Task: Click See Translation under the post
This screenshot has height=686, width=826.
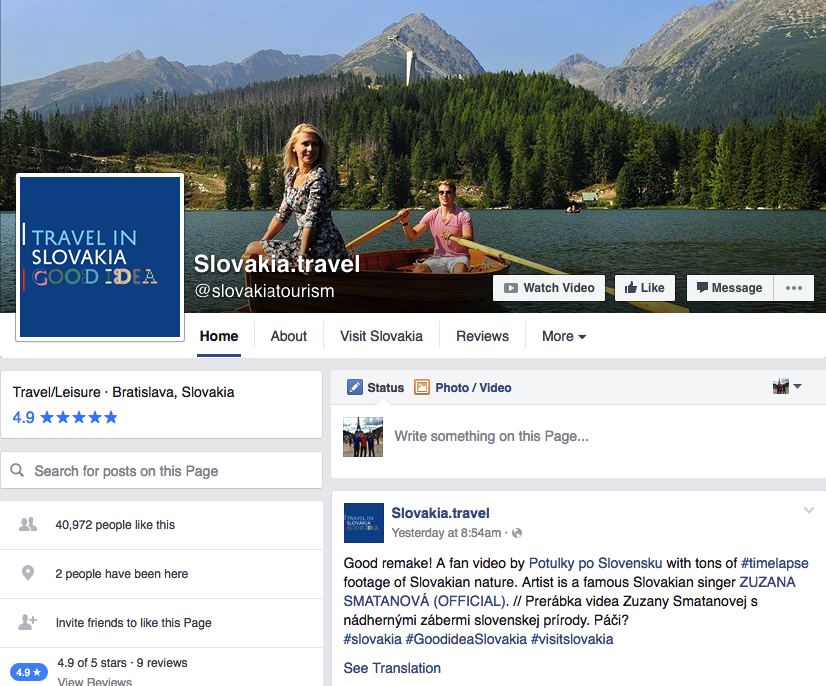Action: [x=392, y=668]
